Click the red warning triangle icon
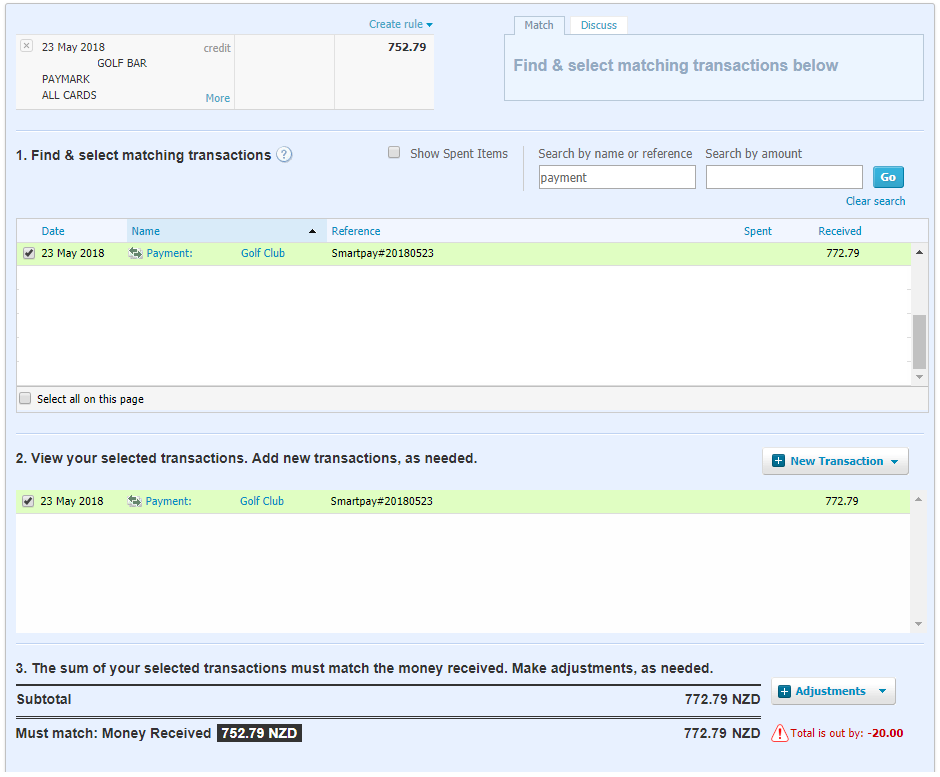This screenshot has height=777, width=940. point(780,733)
